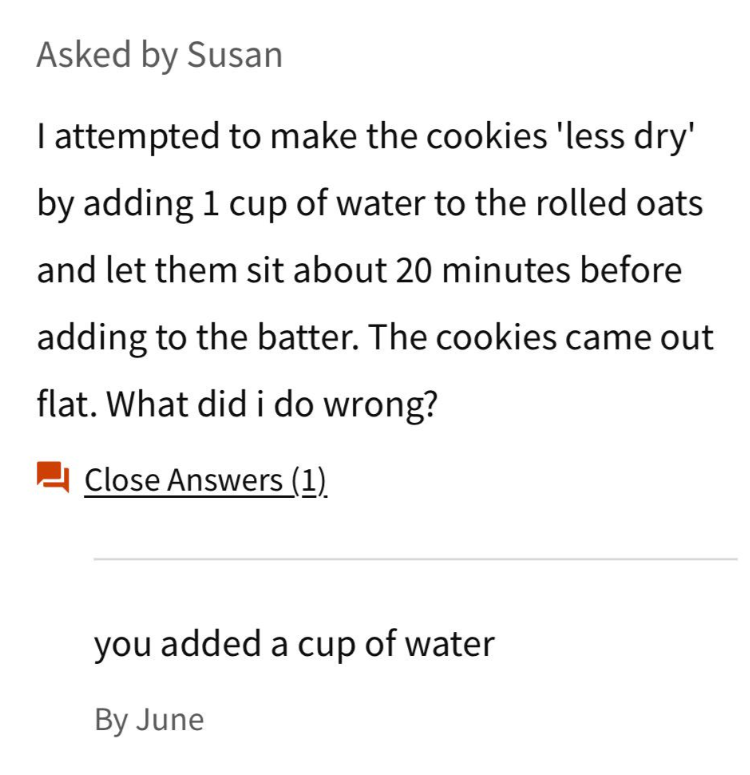
Task: Click the line 'and let them sit about'
Action: 359,270
